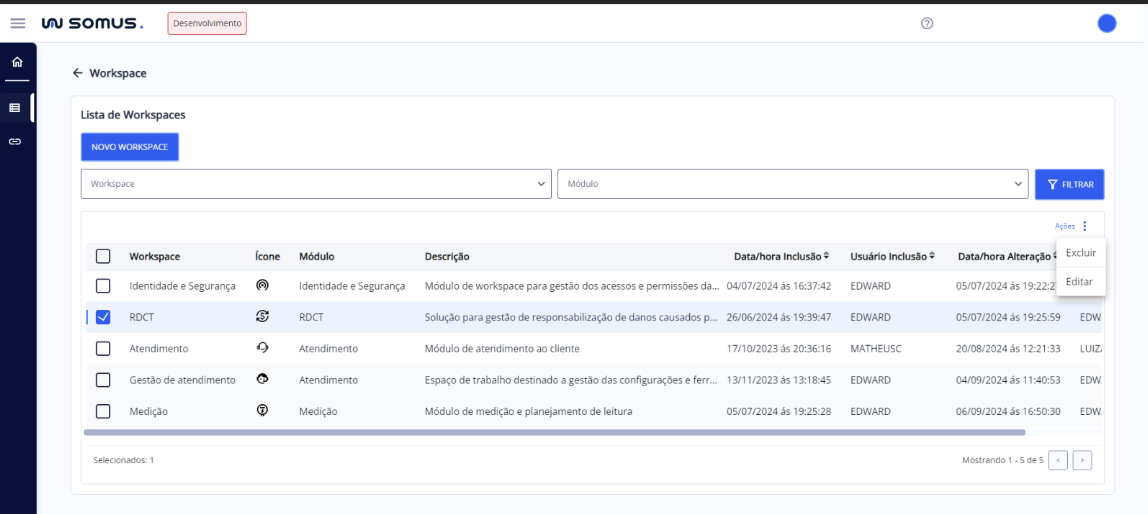Click the Workspace column header
The image size is (1148, 514).
154,256
